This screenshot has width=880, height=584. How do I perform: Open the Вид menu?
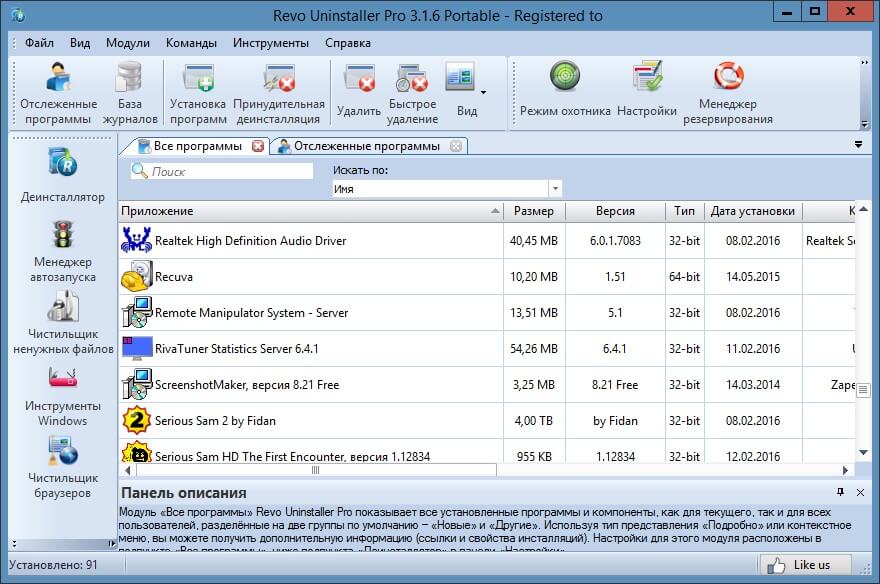80,43
